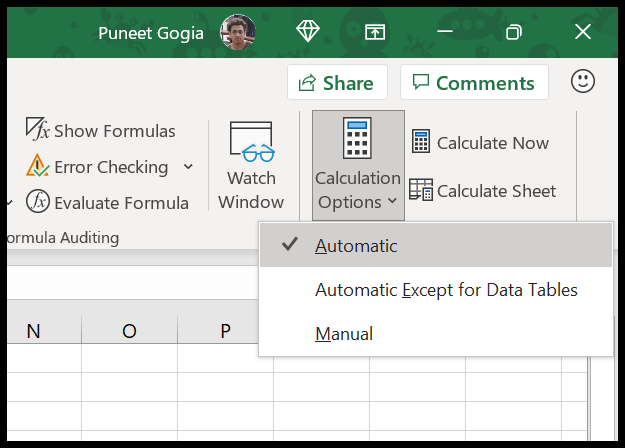This screenshot has height=448, width=625.
Task: Click the Error Checking warning icon
Action: click(x=37, y=166)
